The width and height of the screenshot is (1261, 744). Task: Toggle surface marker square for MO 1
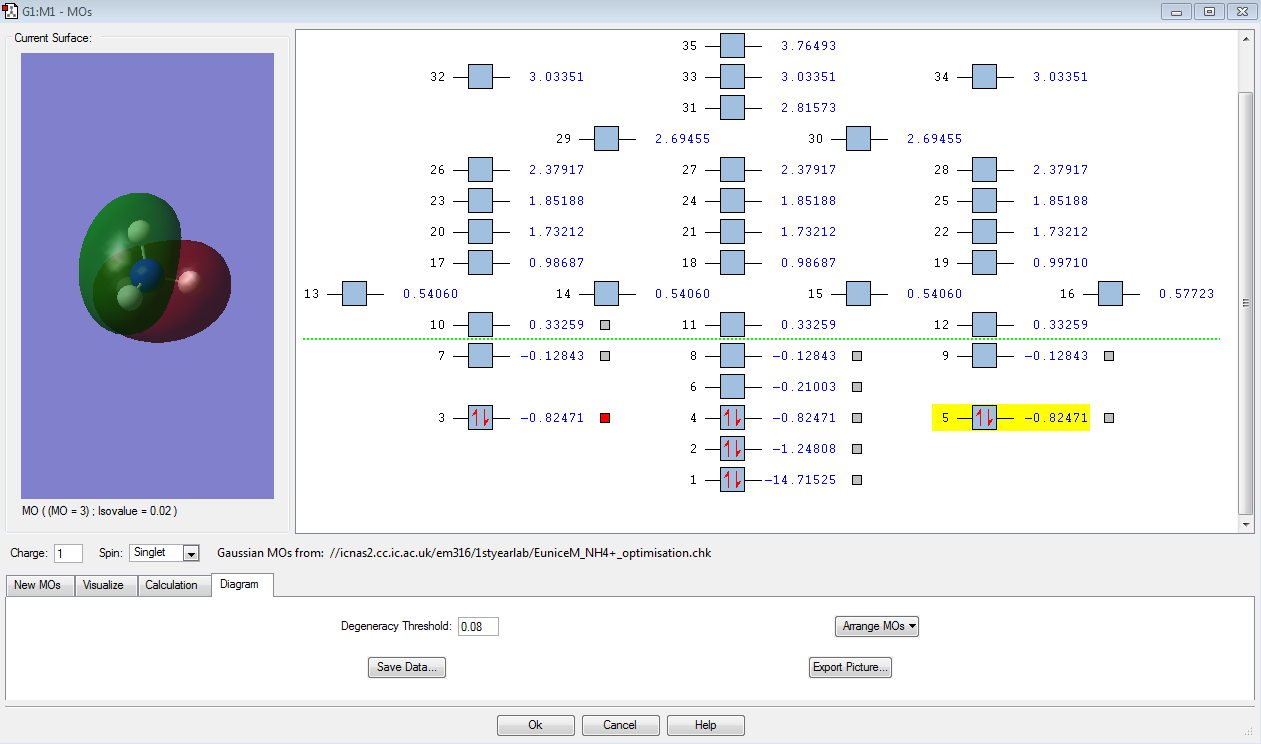pyautogui.click(x=857, y=480)
